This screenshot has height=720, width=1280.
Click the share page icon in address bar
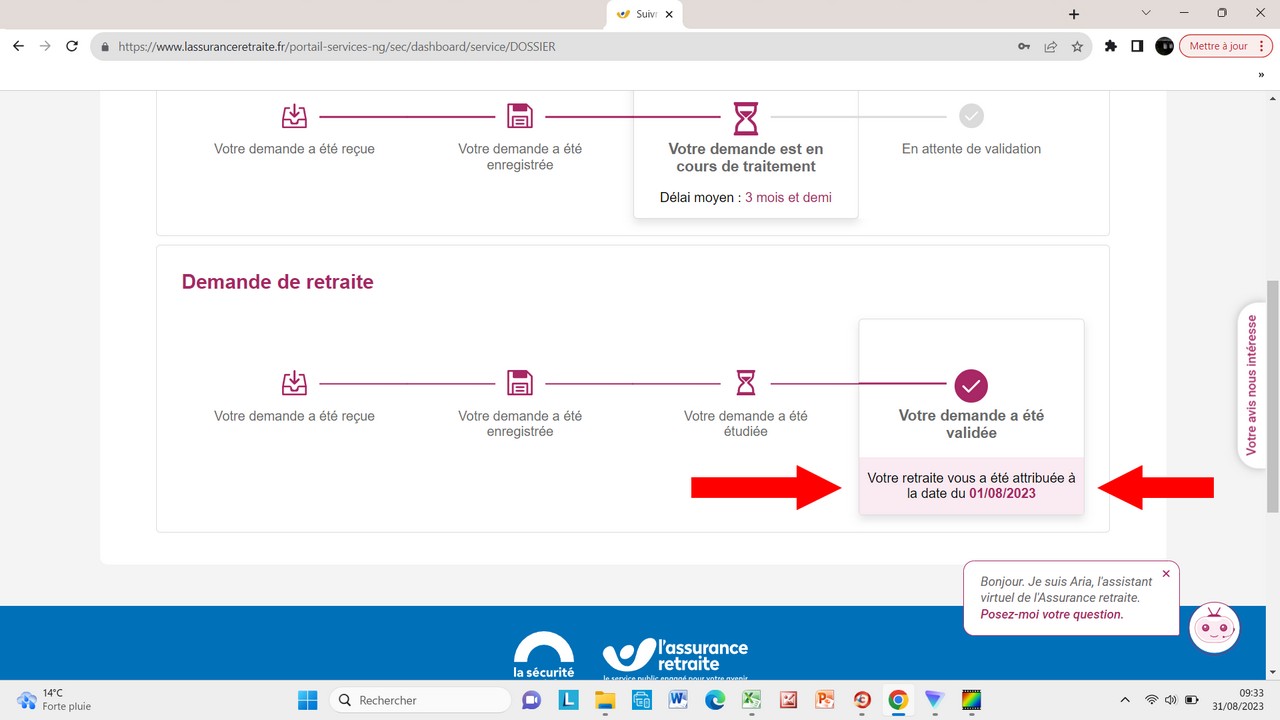click(x=1051, y=46)
